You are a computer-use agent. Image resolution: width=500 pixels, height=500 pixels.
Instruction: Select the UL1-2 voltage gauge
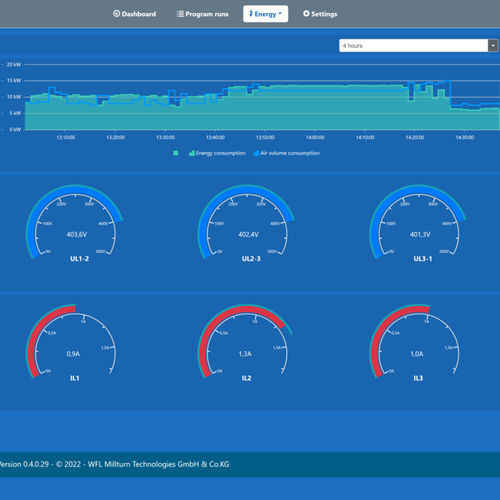click(75, 223)
